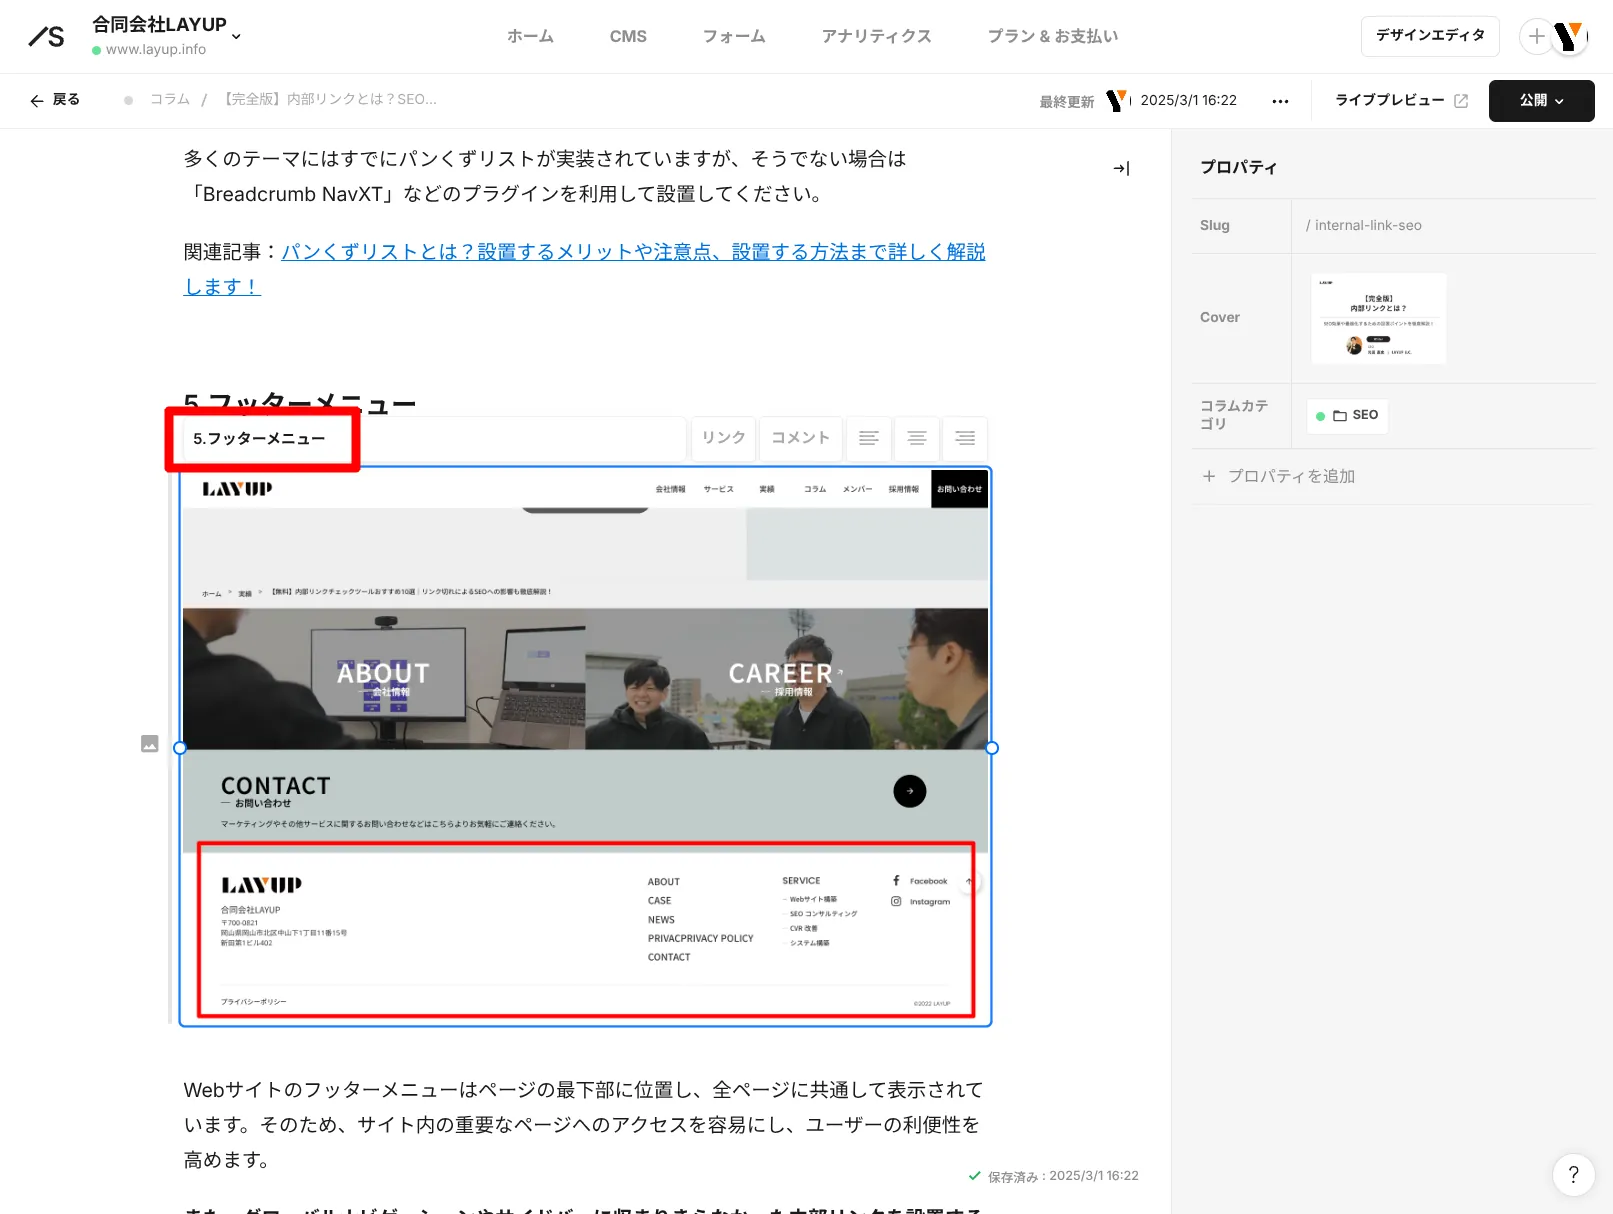The height and width of the screenshot is (1214, 1613).
Task: Open the CMS tab
Action: pyautogui.click(x=628, y=36)
